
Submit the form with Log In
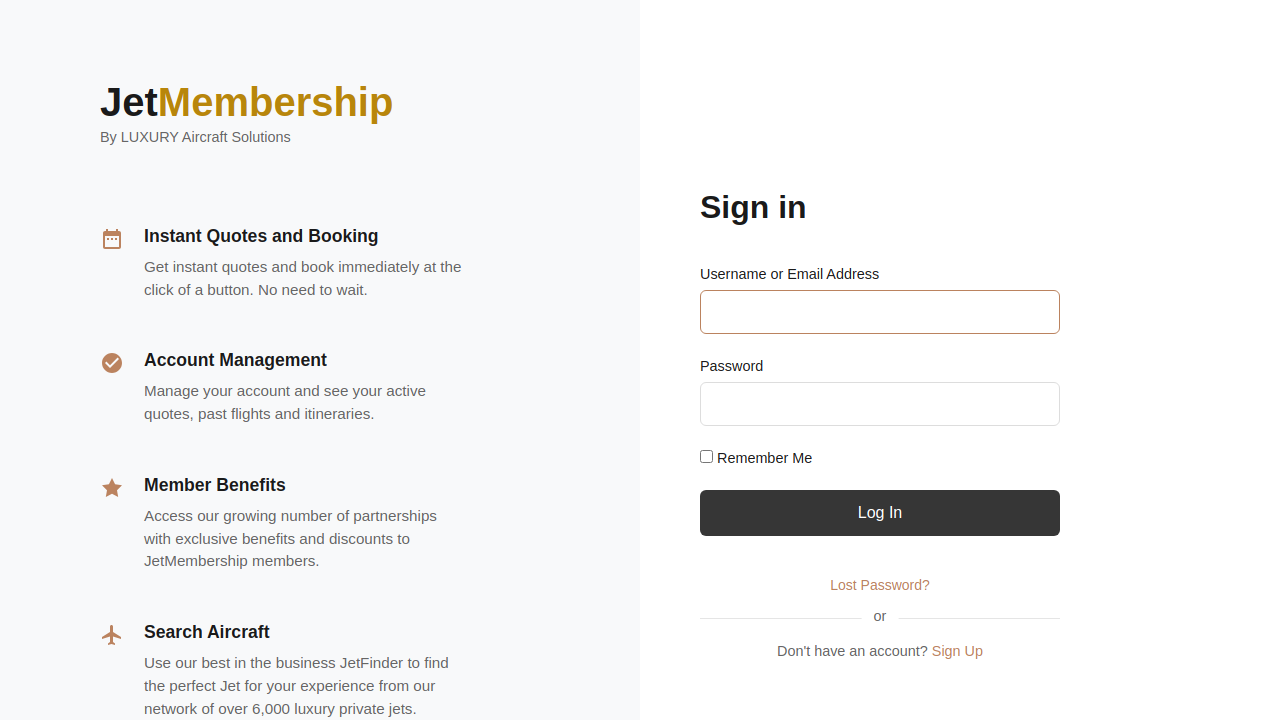click(880, 513)
